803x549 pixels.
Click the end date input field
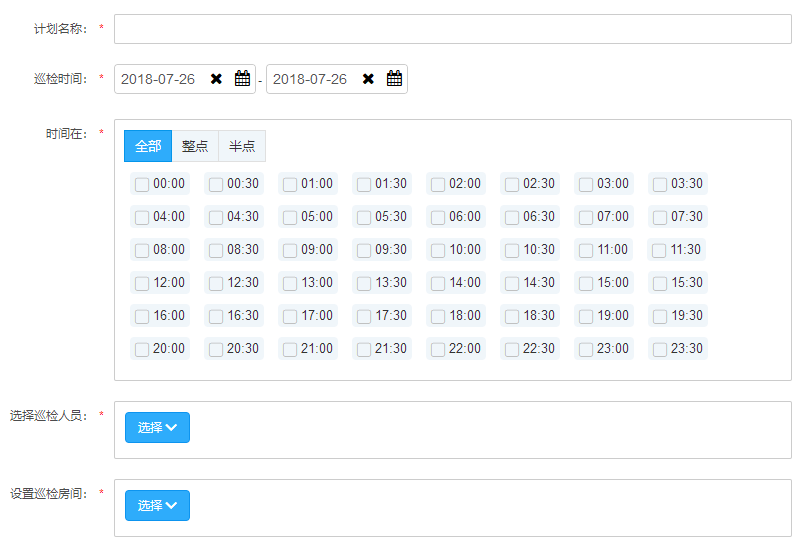coord(311,79)
